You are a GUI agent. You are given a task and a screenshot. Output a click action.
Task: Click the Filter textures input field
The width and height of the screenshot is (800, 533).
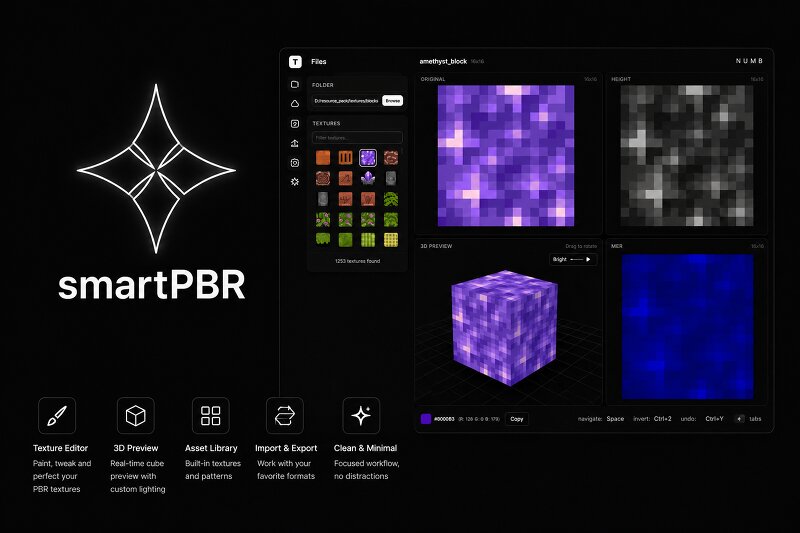pos(357,138)
